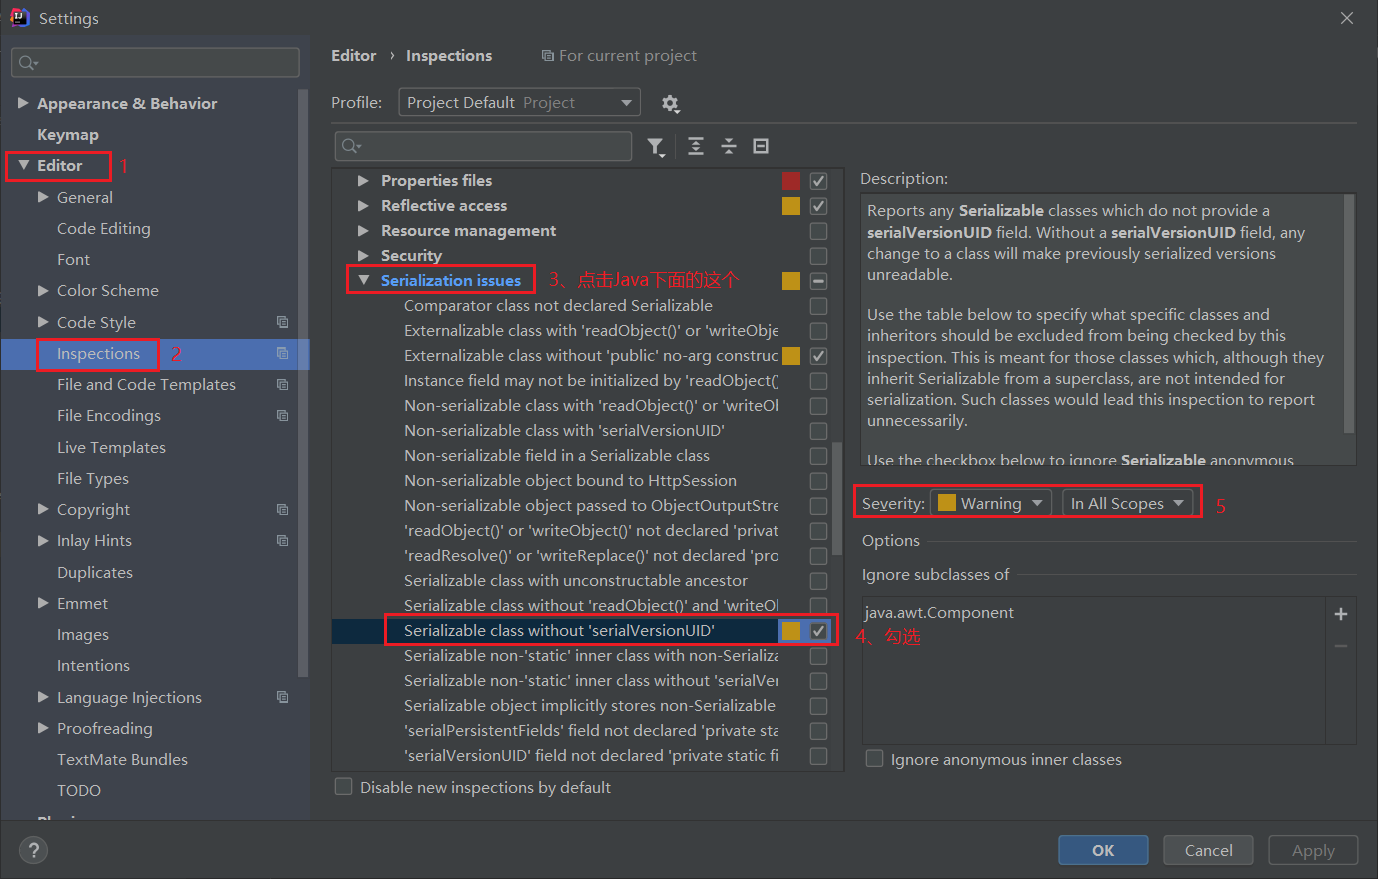
Task: Expand the Emmet settings node
Action: tap(43, 603)
